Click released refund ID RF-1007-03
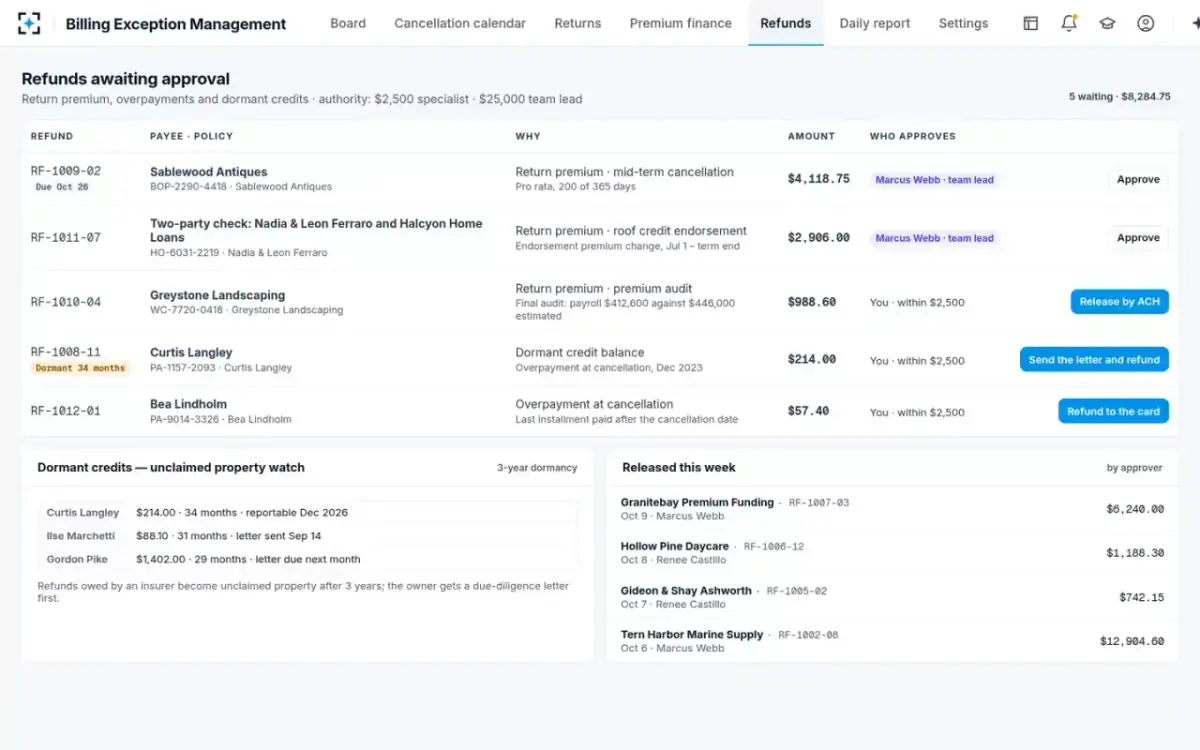 pos(819,503)
